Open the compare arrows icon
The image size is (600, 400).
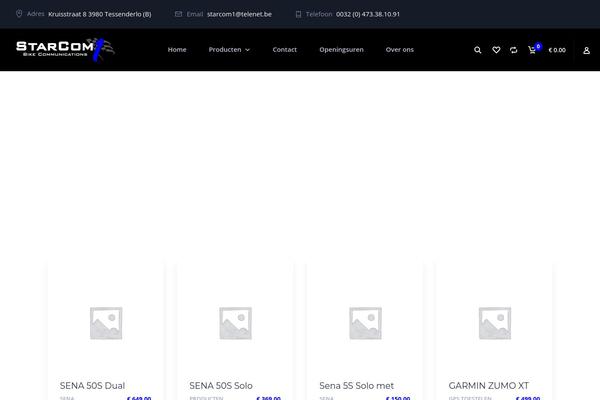pos(514,50)
